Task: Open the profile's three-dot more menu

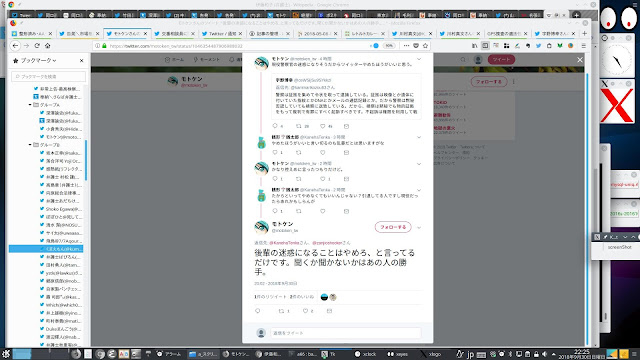Action: point(513,82)
